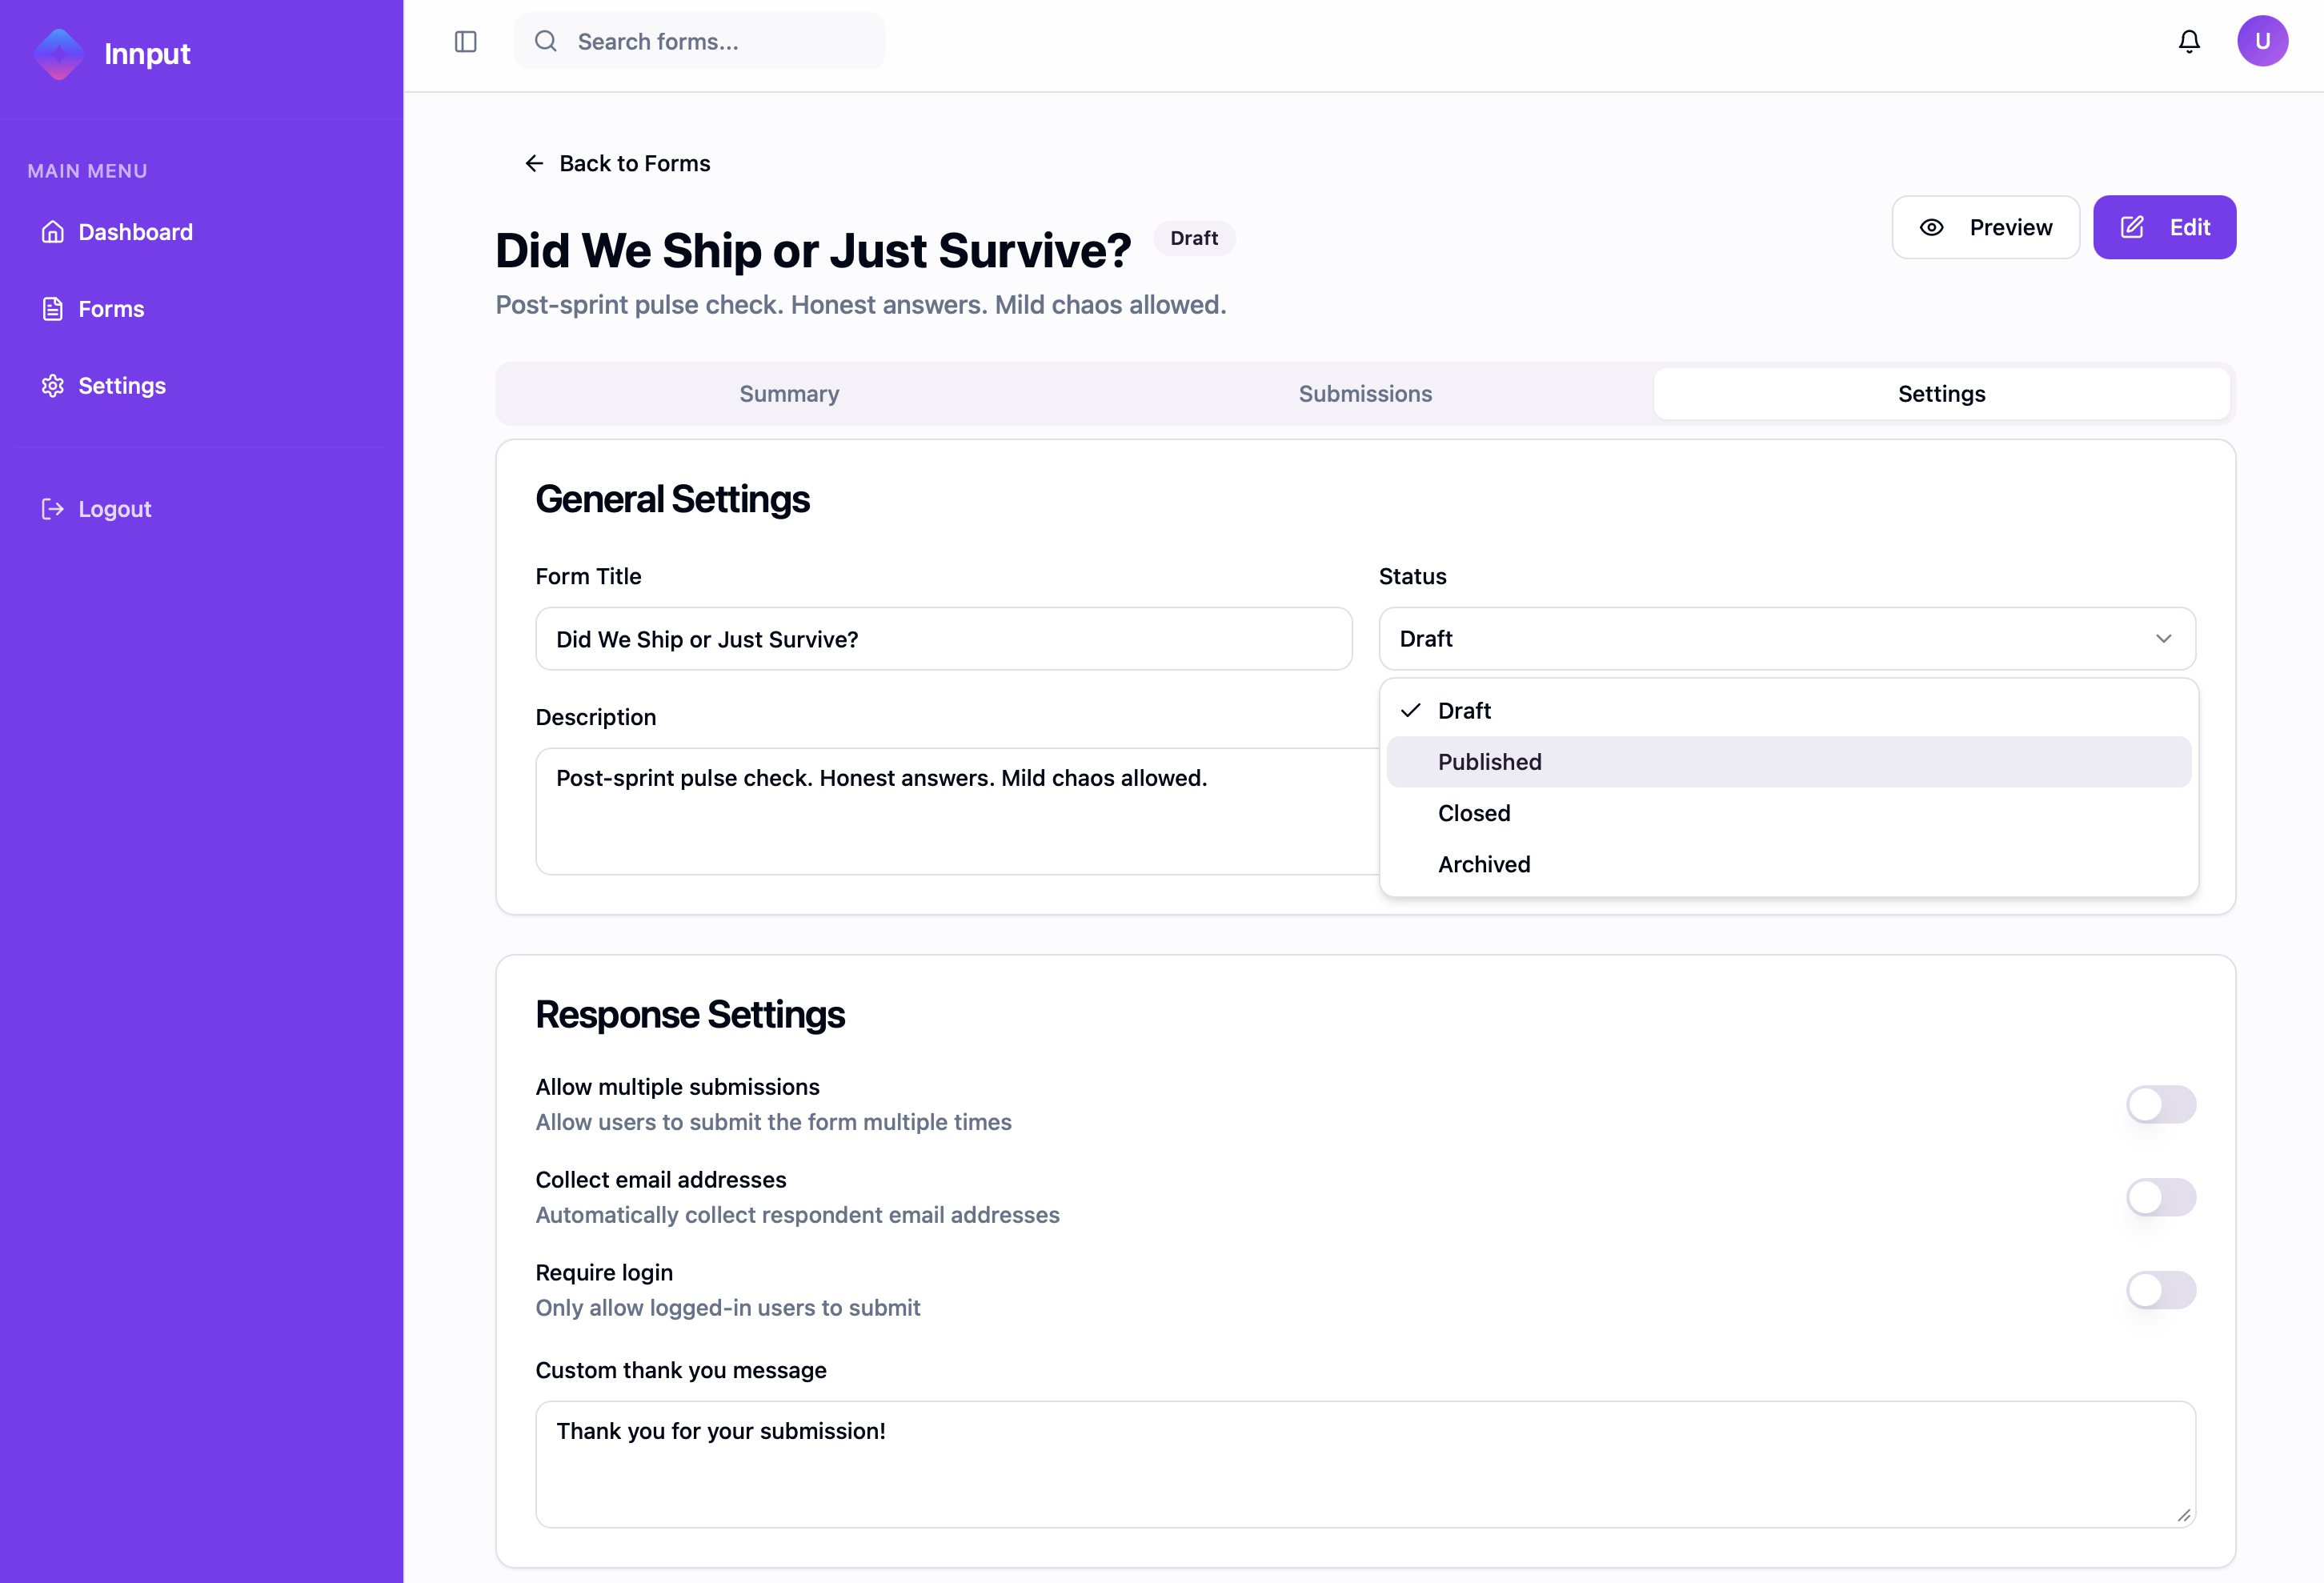Choose Archived as the form status

[1484, 864]
